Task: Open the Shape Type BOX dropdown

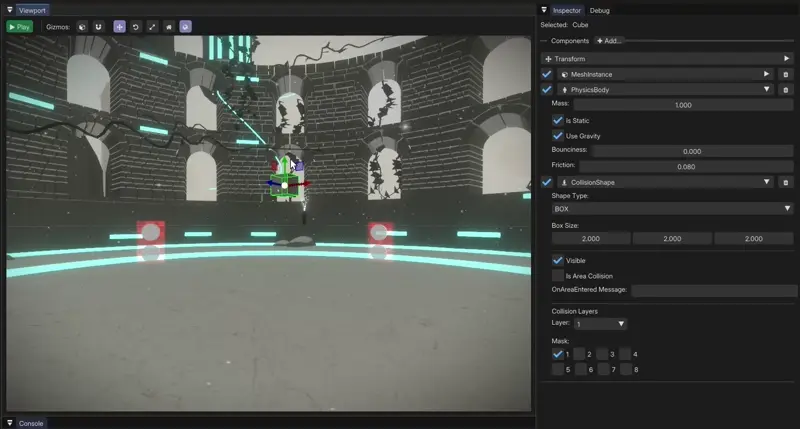Action: tap(672, 209)
